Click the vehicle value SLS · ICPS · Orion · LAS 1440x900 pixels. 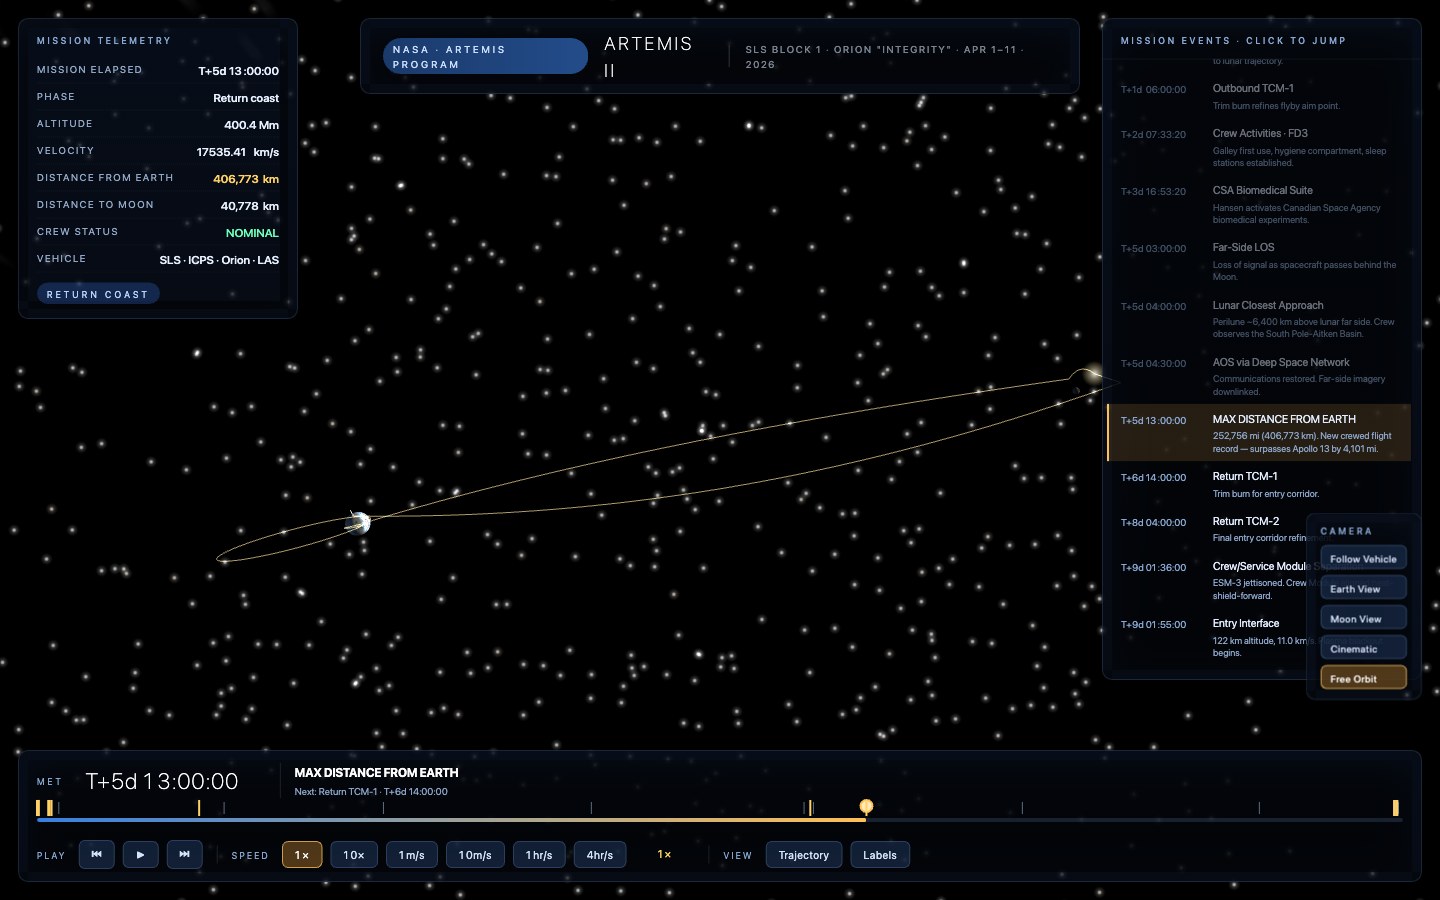pos(219,260)
